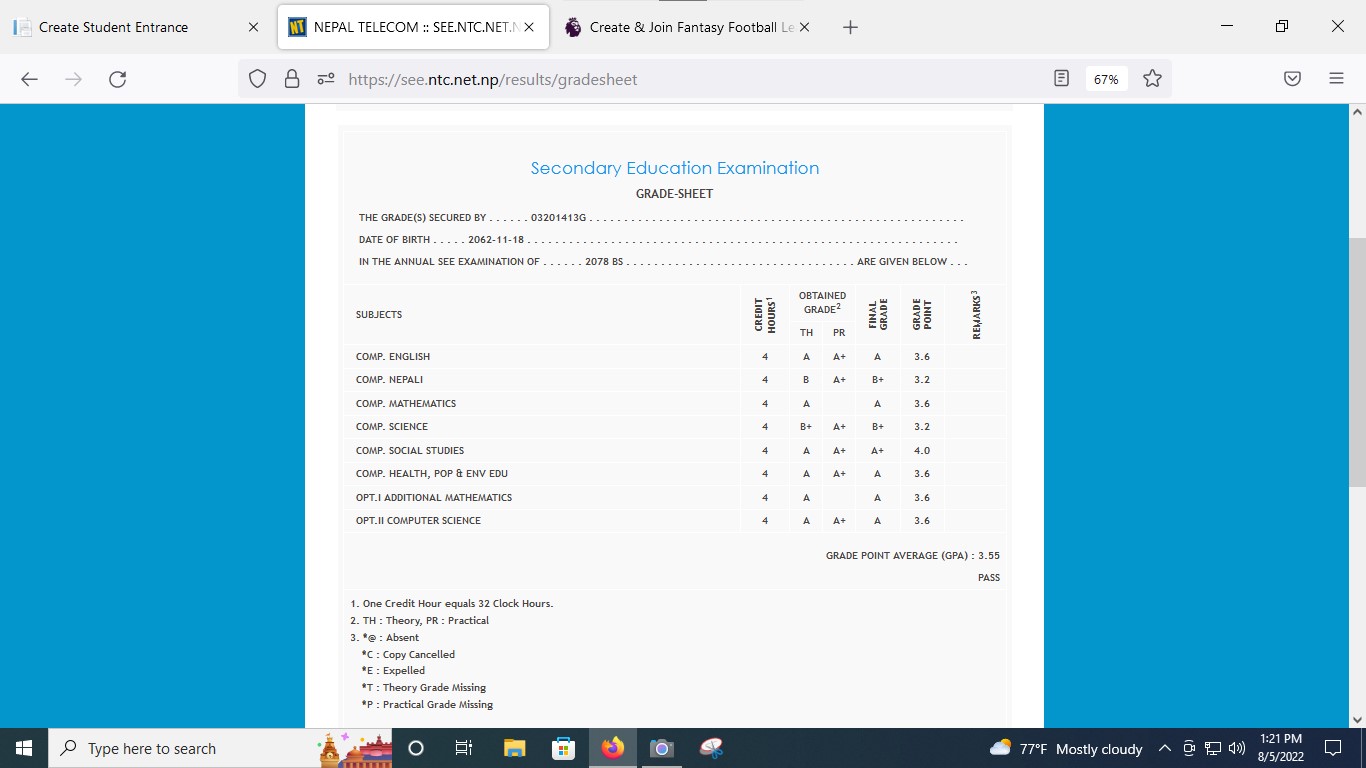
Task: Close the Nepal Telecom tab
Action: point(529,27)
